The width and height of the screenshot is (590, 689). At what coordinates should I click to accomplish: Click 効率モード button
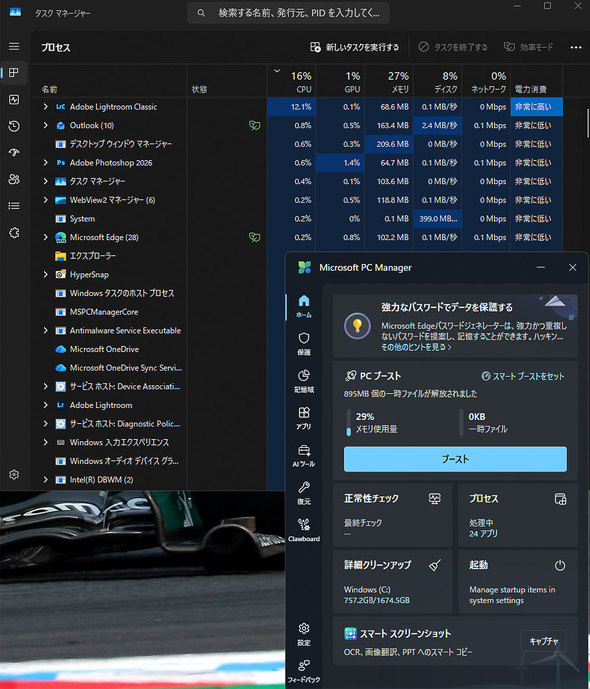(528, 47)
